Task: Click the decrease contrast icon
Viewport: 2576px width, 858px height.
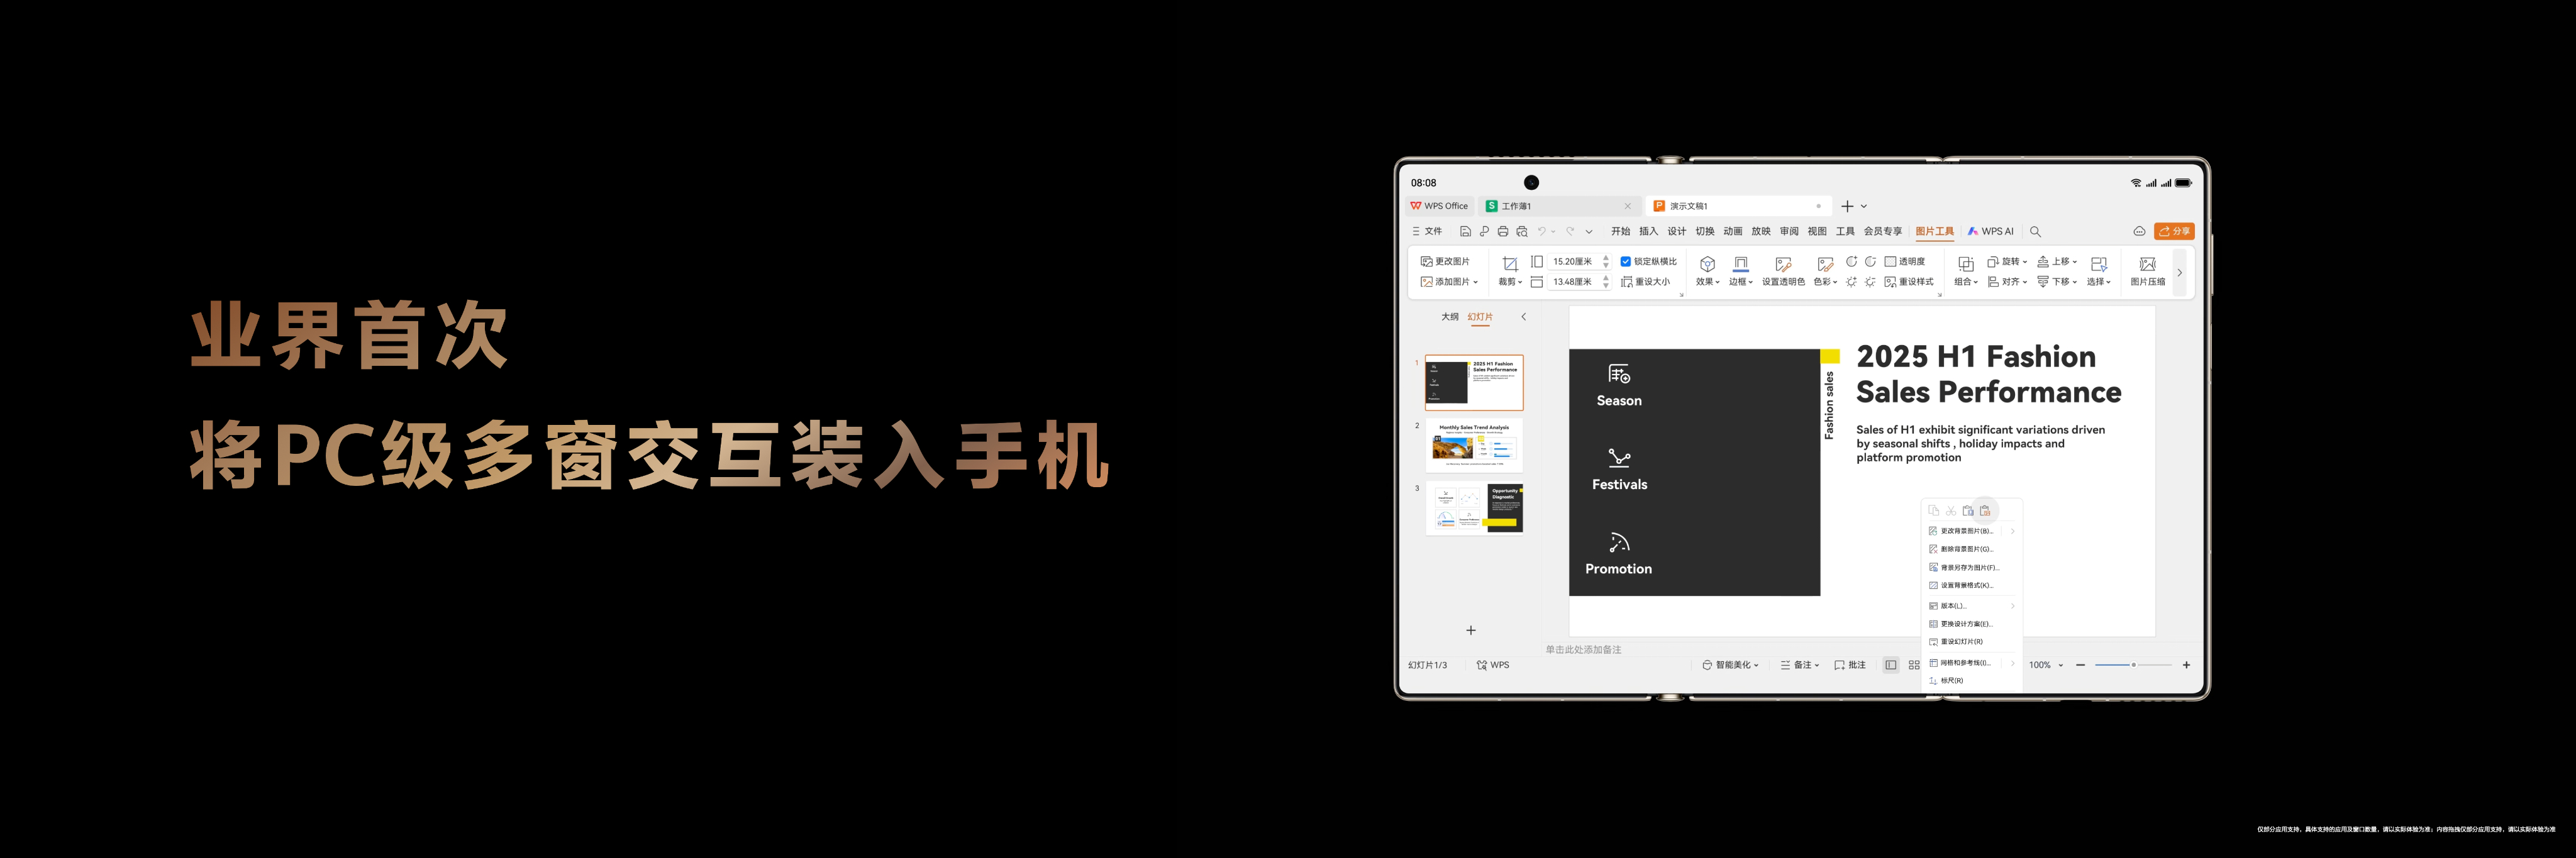Action: pyautogui.click(x=1870, y=262)
